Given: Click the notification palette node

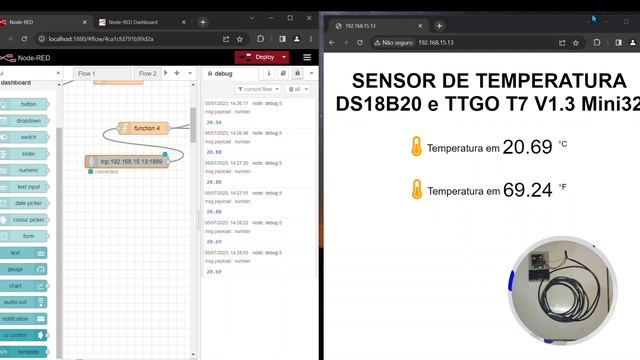Looking at the screenshot, I should click(x=23, y=319).
